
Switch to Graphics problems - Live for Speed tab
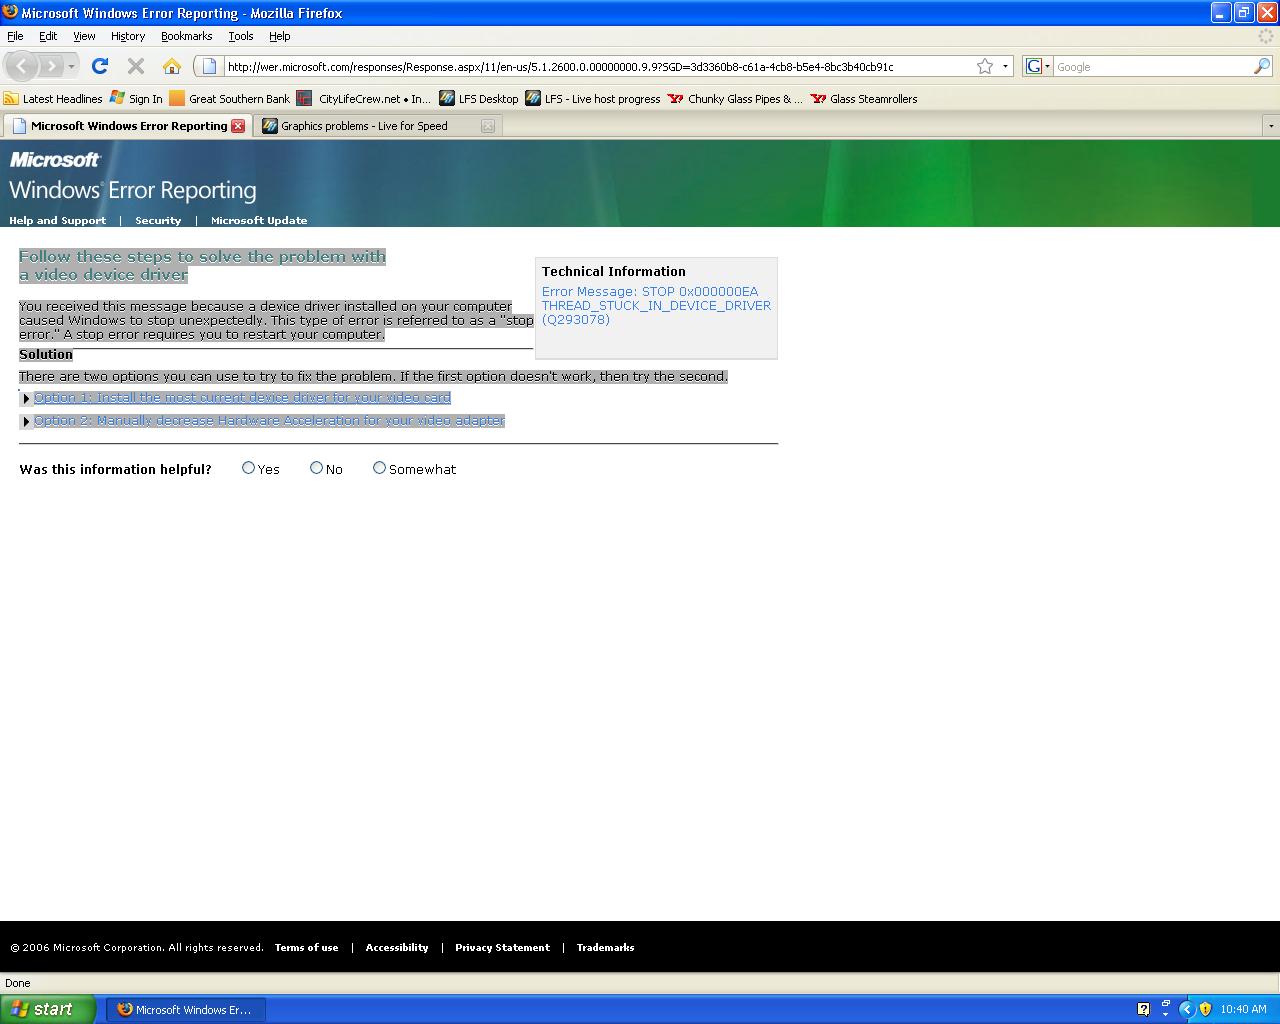[378, 126]
